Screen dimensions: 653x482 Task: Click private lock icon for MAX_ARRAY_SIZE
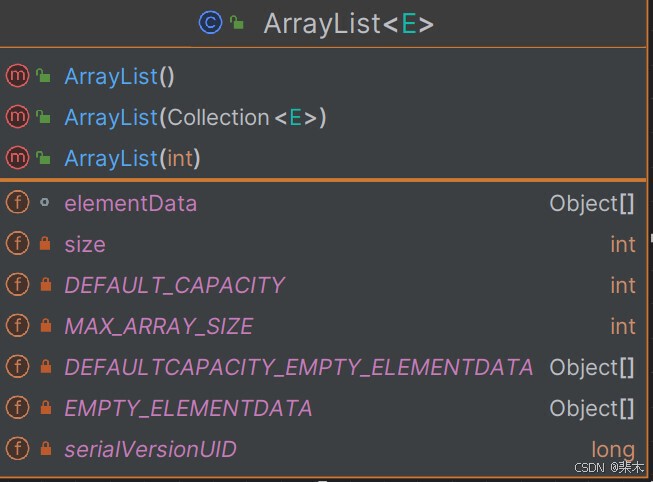click(x=45, y=325)
